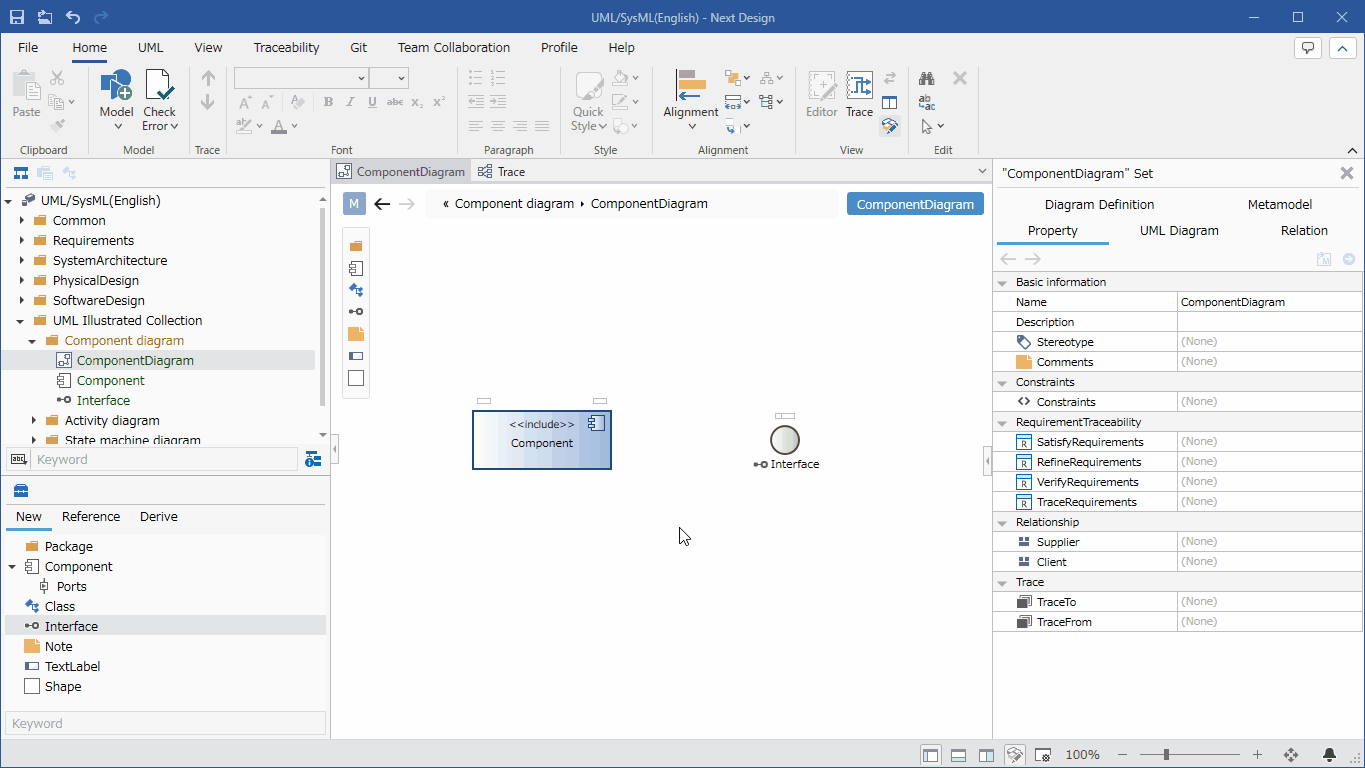
Task: Switch to the Relation inspector tab
Action: (x=1304, y=230)
